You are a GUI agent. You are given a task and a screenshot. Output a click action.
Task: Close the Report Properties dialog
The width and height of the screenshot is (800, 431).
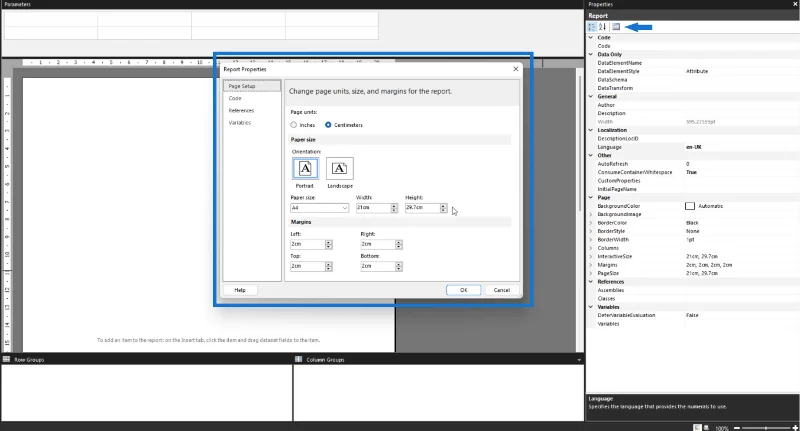[x=515, y=69]
